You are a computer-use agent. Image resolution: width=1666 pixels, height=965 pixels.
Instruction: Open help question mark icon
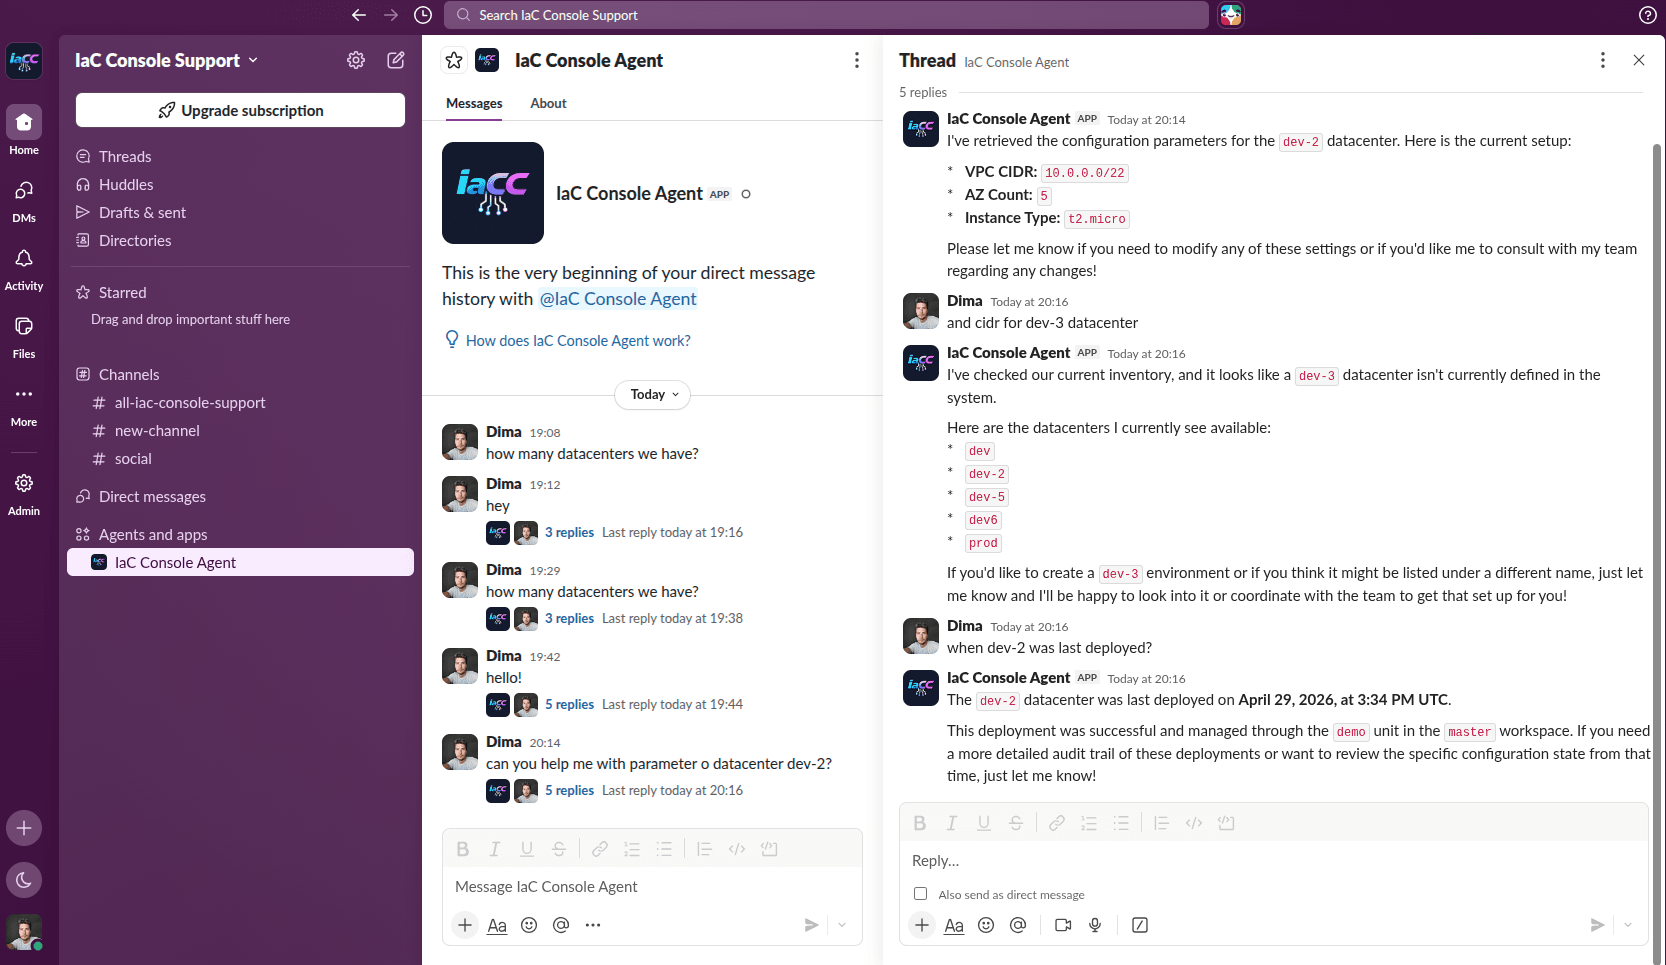click(x=1648, y=15)
